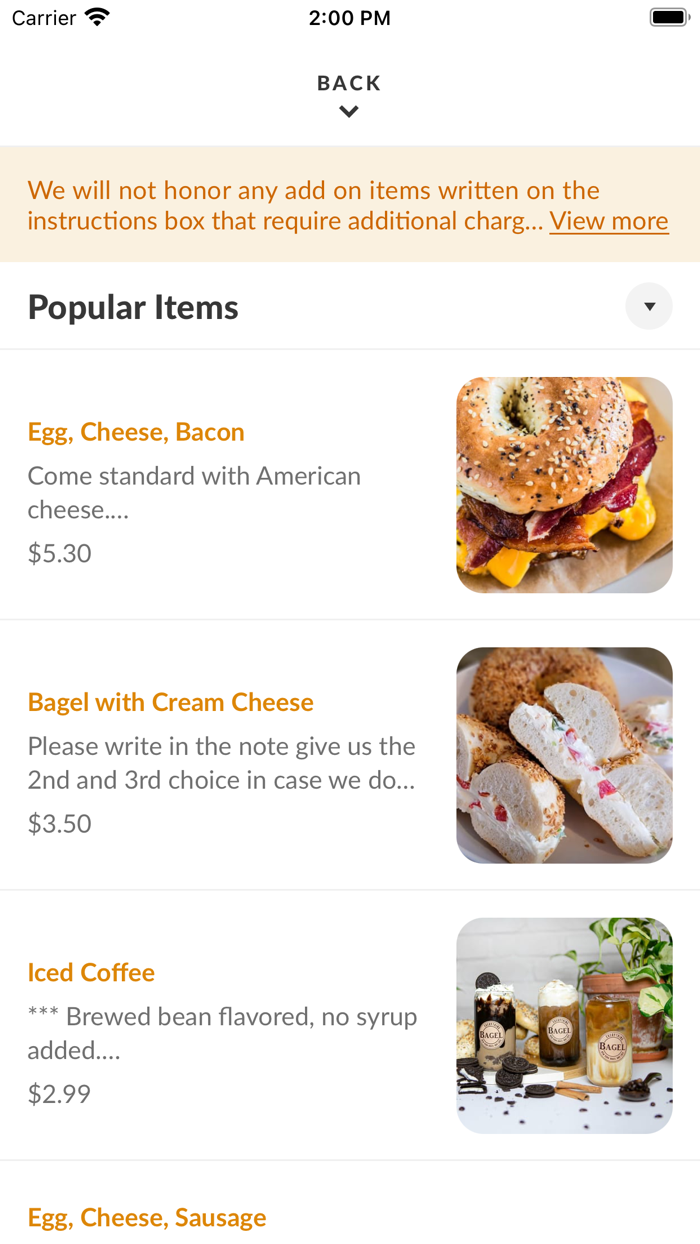Open the Popular Items dropdown arrow
Image resolution: width=700 pixels, height=1244 pixels.
649,306
